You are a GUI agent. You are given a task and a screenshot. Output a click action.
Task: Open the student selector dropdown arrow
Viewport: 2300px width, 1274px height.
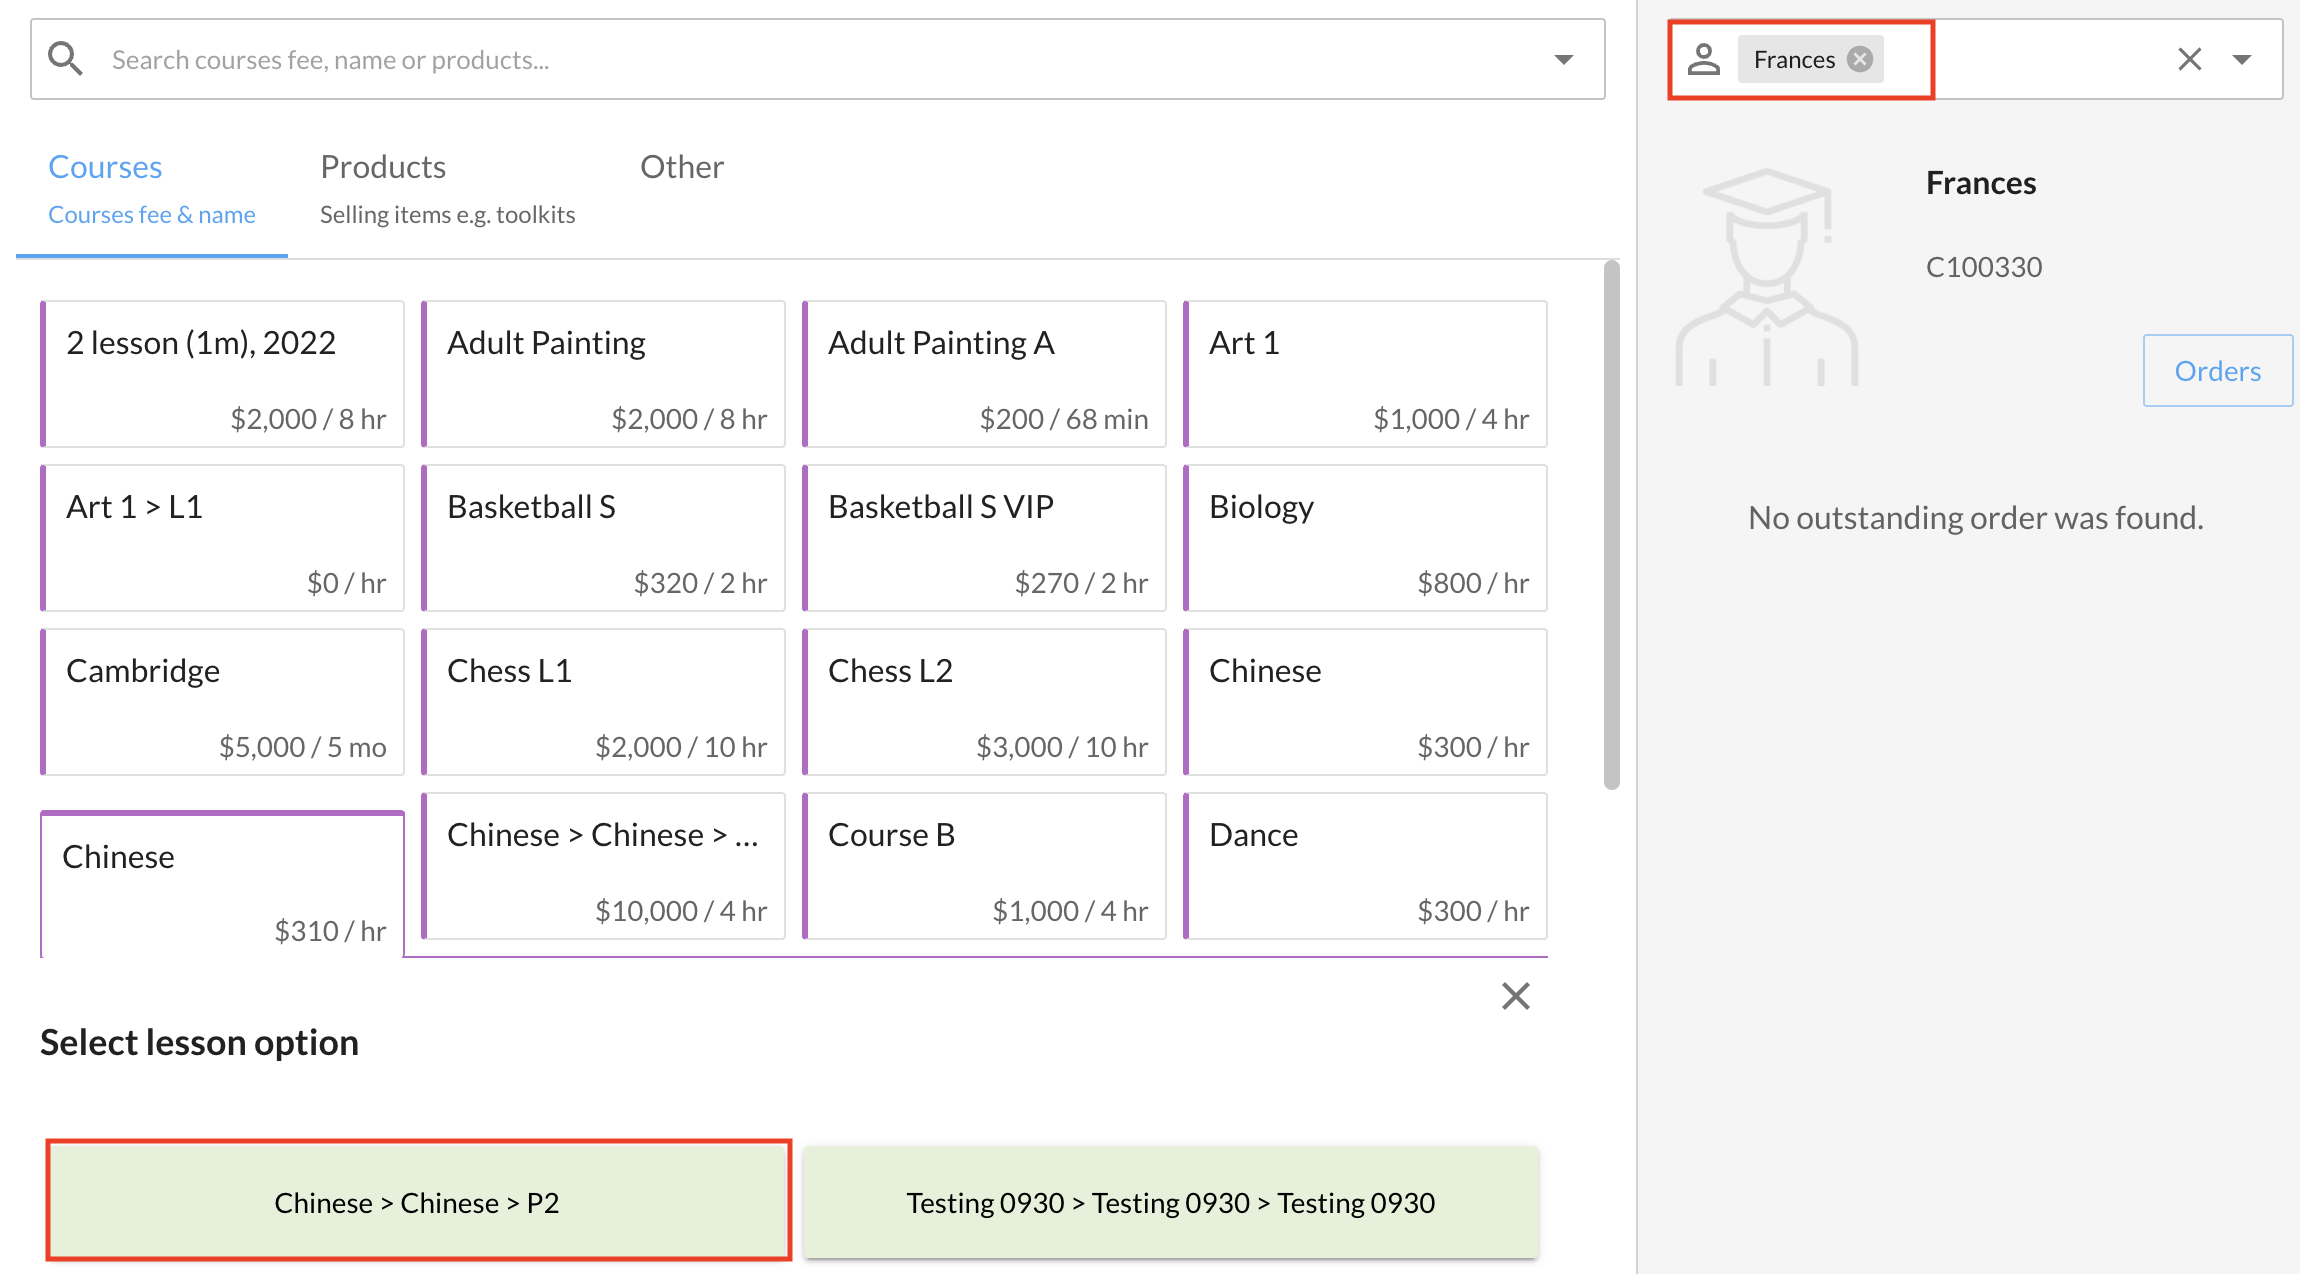click(2242, 59)
